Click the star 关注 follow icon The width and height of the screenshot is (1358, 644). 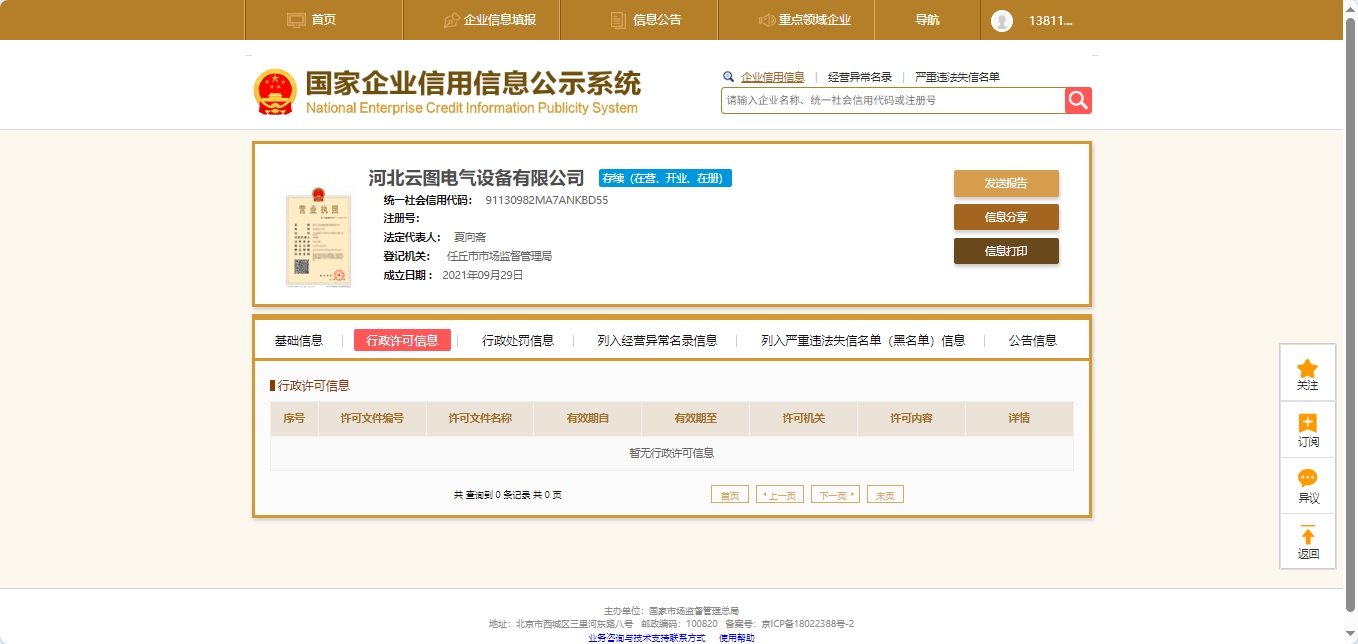tap(1307, 369)
